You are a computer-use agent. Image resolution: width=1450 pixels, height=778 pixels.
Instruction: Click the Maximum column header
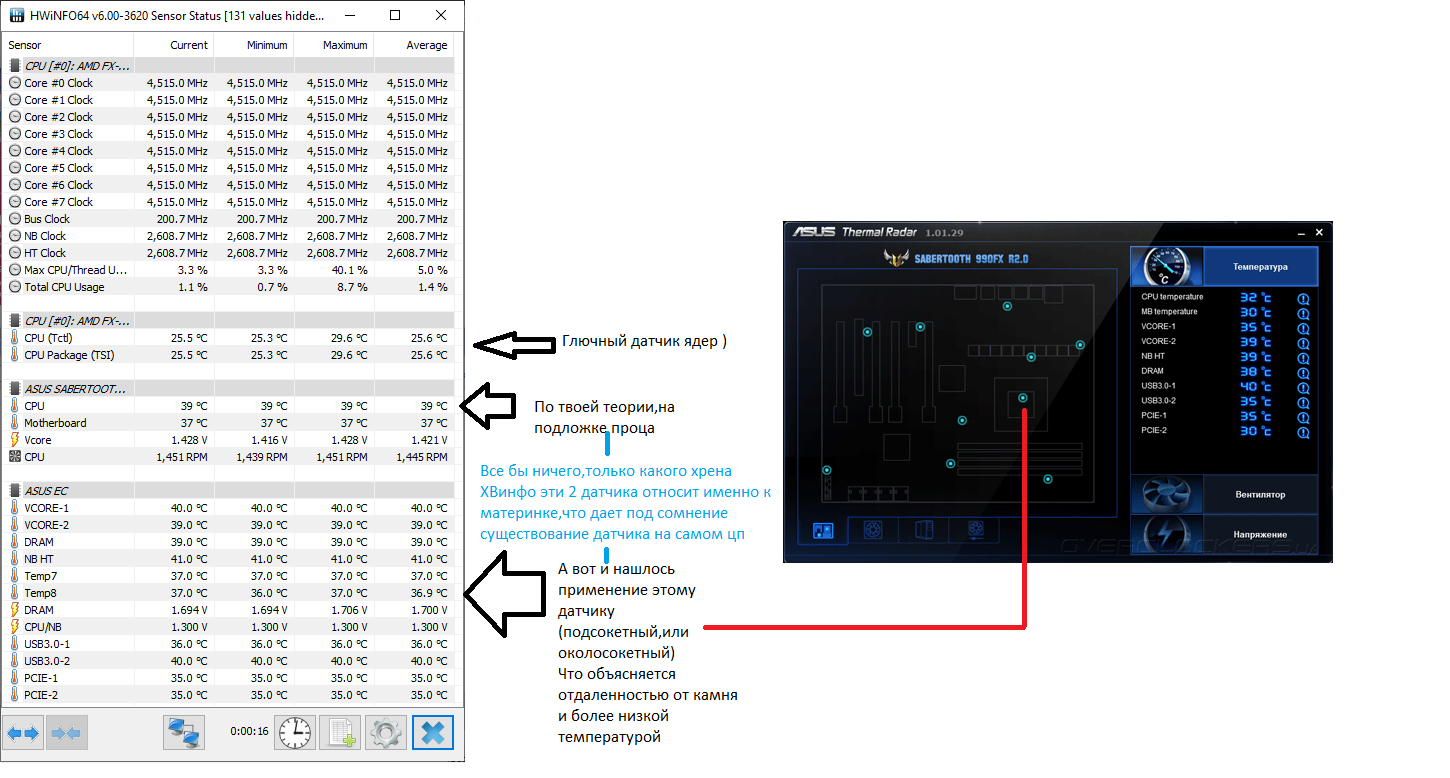(333, 45)
